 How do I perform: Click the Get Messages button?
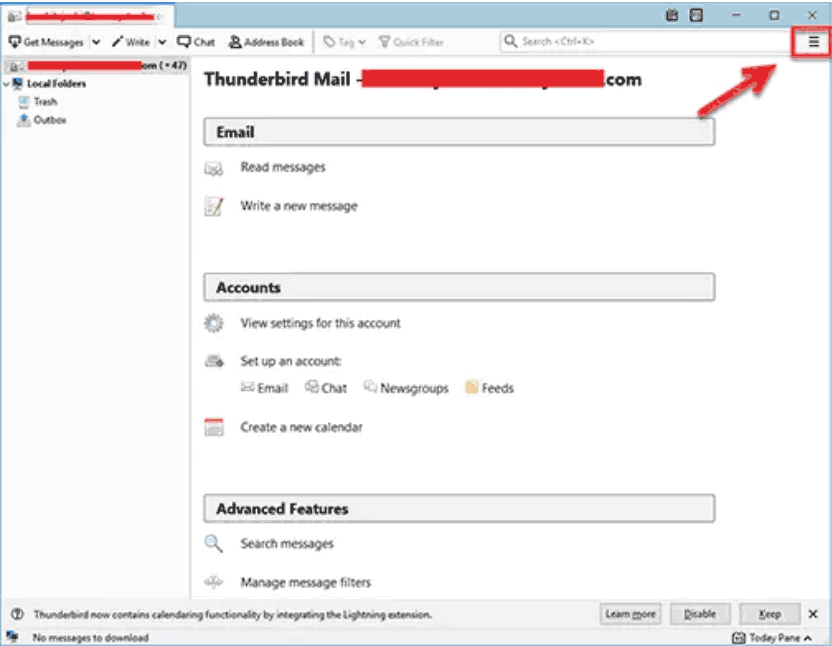pyautogui.click(x=46, y=42)
